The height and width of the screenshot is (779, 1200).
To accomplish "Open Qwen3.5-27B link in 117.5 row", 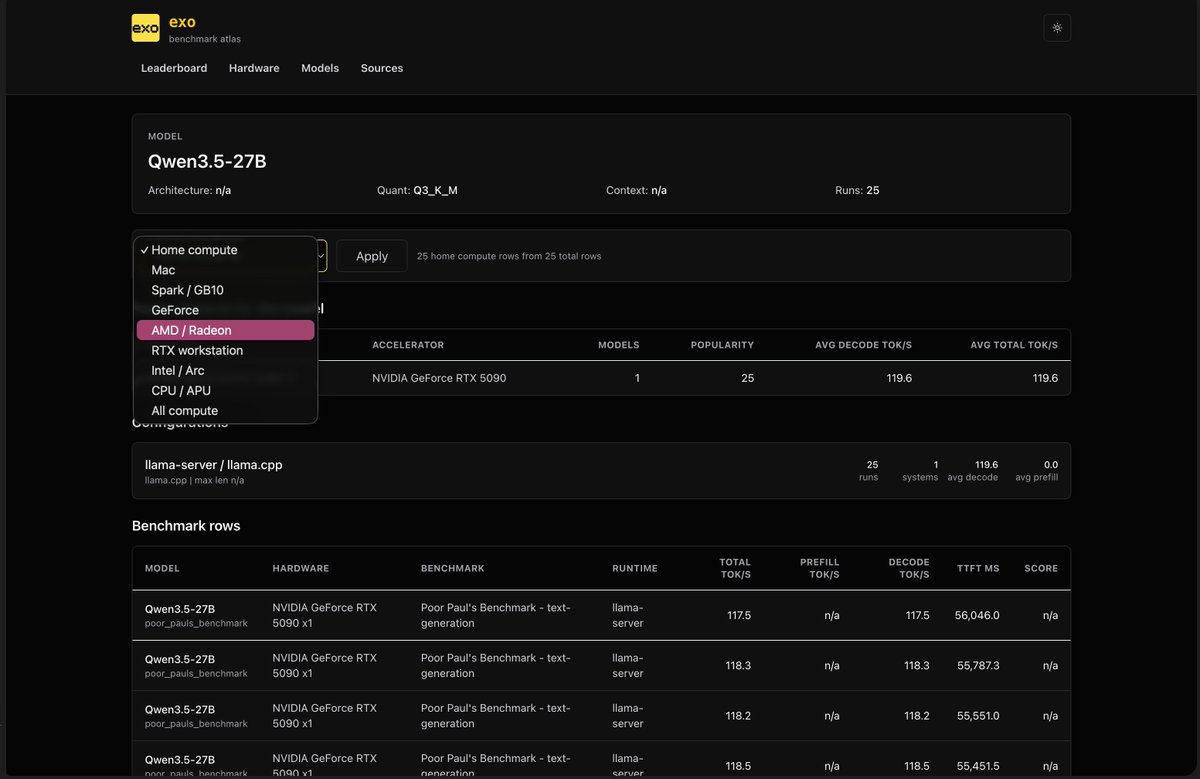I will click(180, 609).
